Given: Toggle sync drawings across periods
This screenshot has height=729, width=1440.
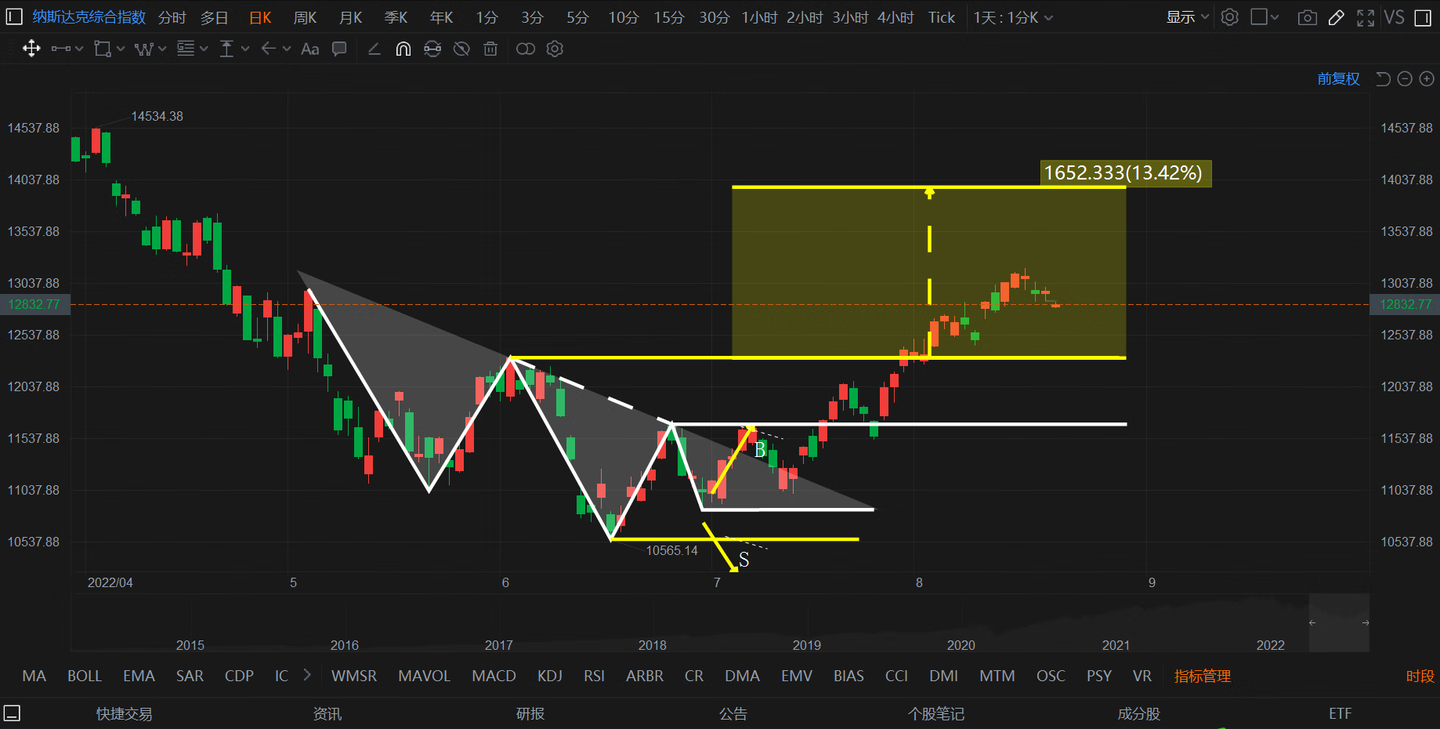Looking at the screenshot, I should pyautogui.click(x=432, y=49).
